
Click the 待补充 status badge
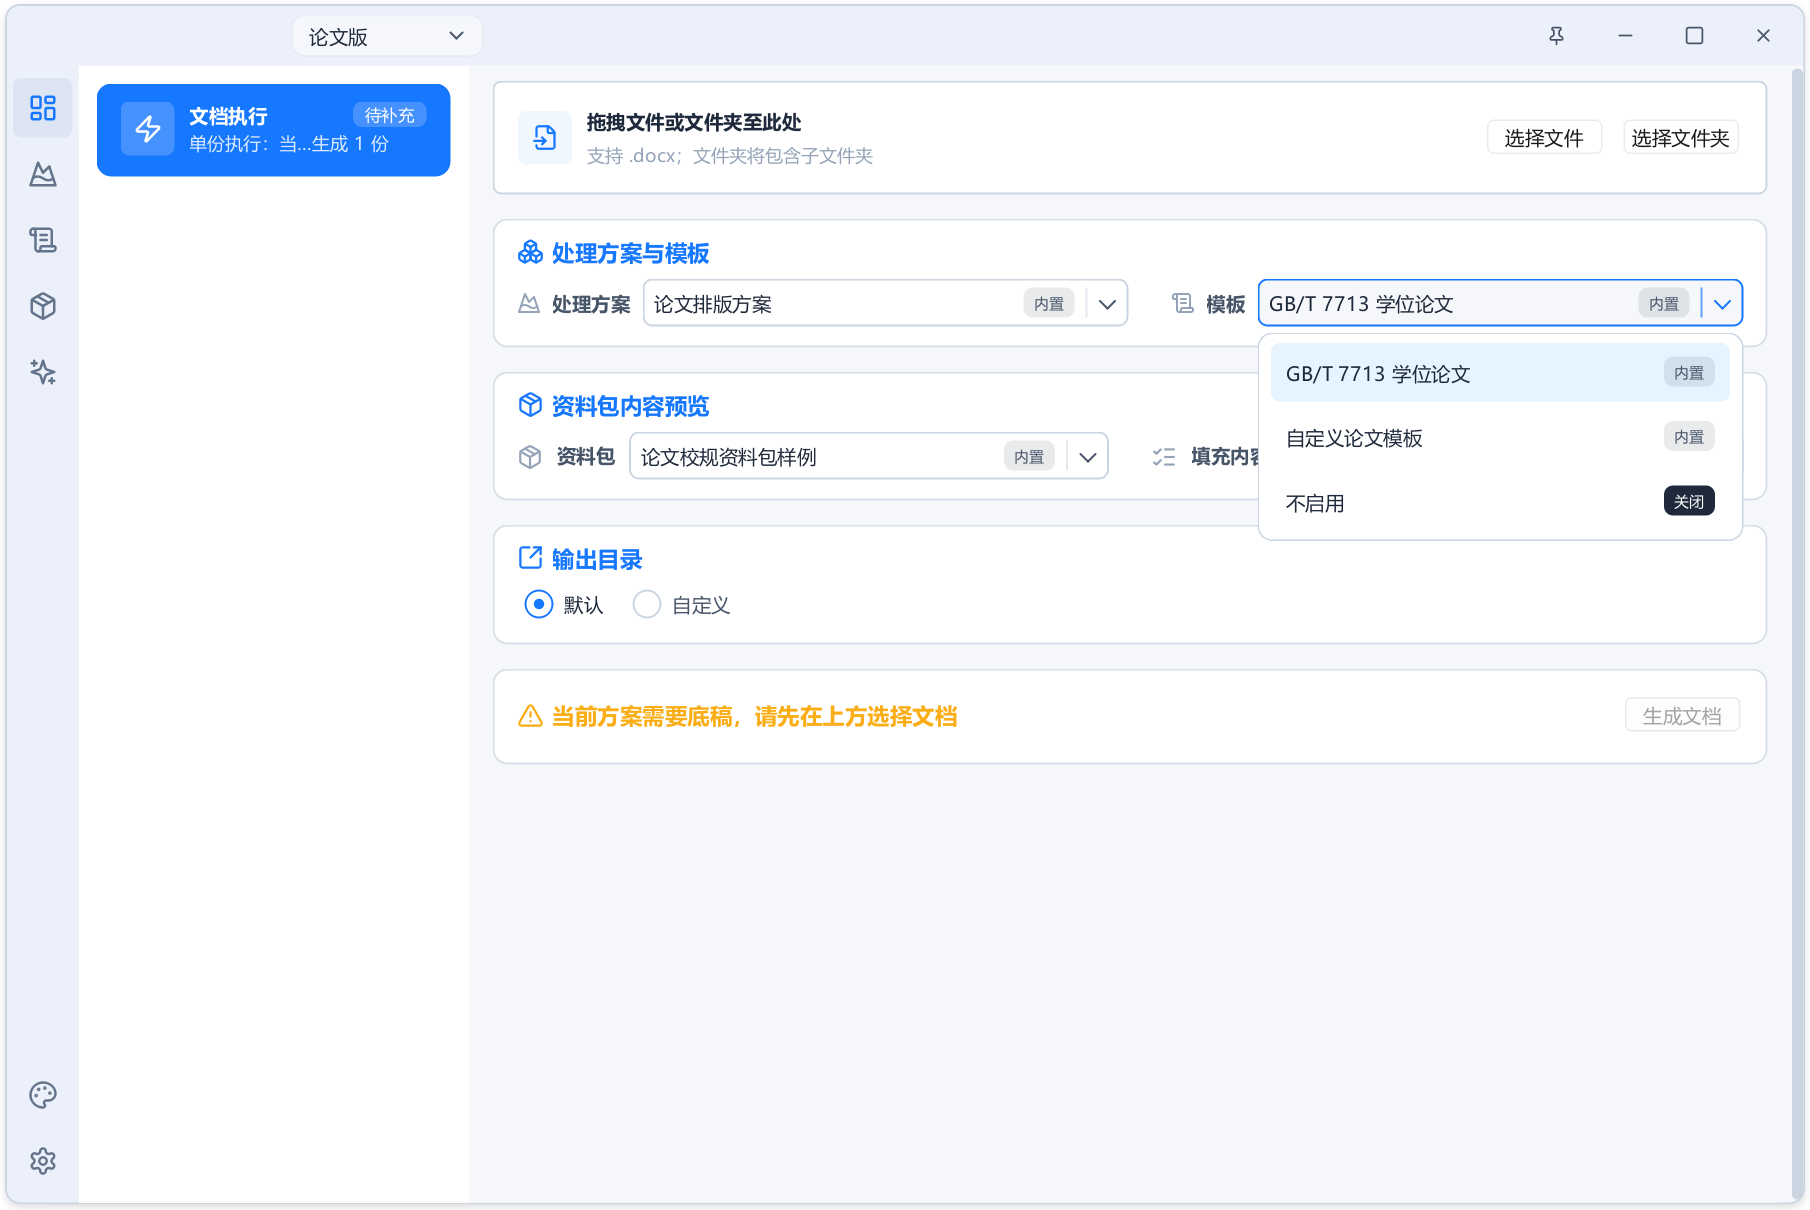390,115
